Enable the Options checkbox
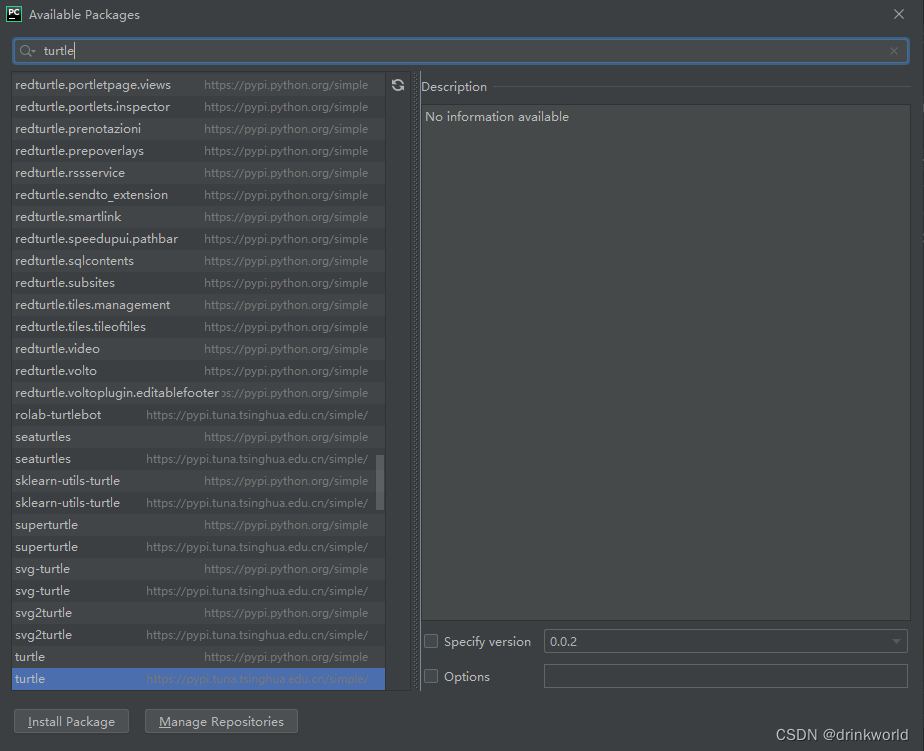Viewport: 924px width, 751px height. [x=430, y=676]
